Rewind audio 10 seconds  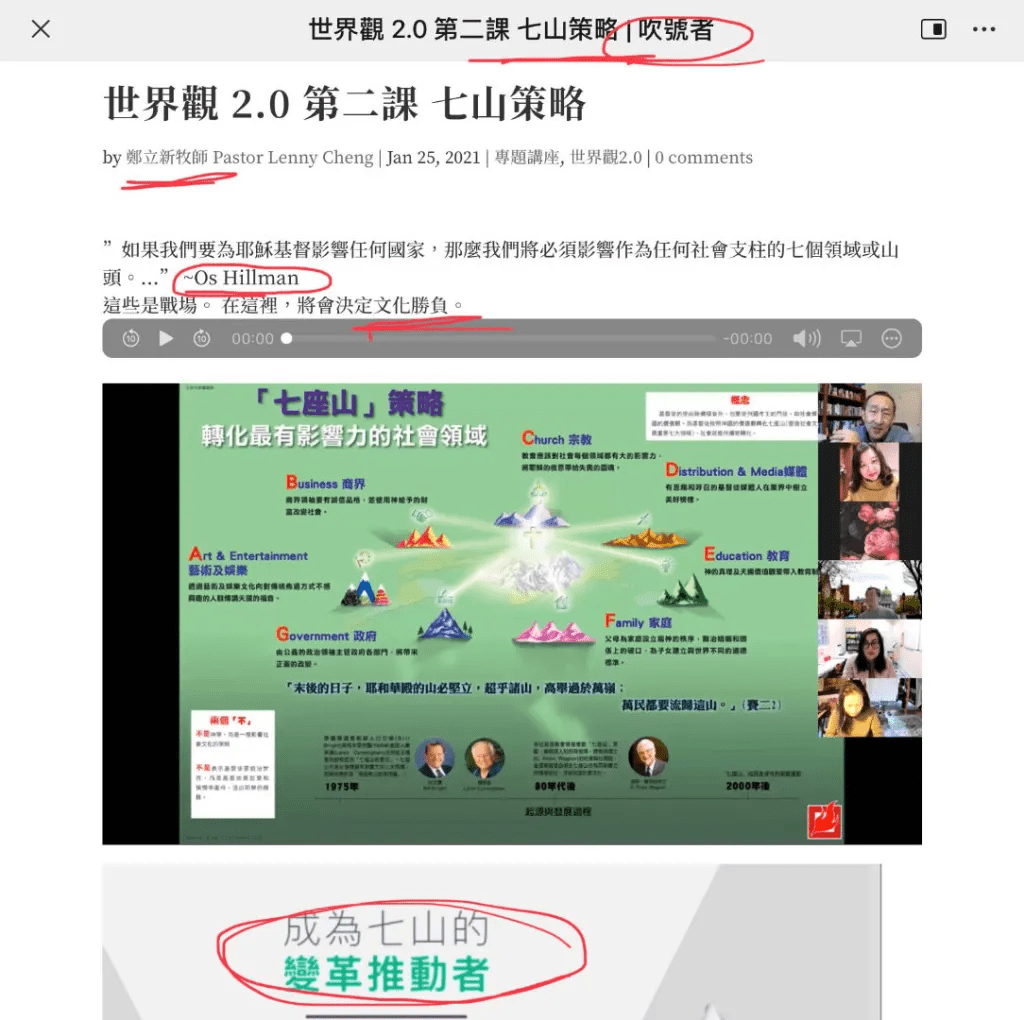(131, 339)
